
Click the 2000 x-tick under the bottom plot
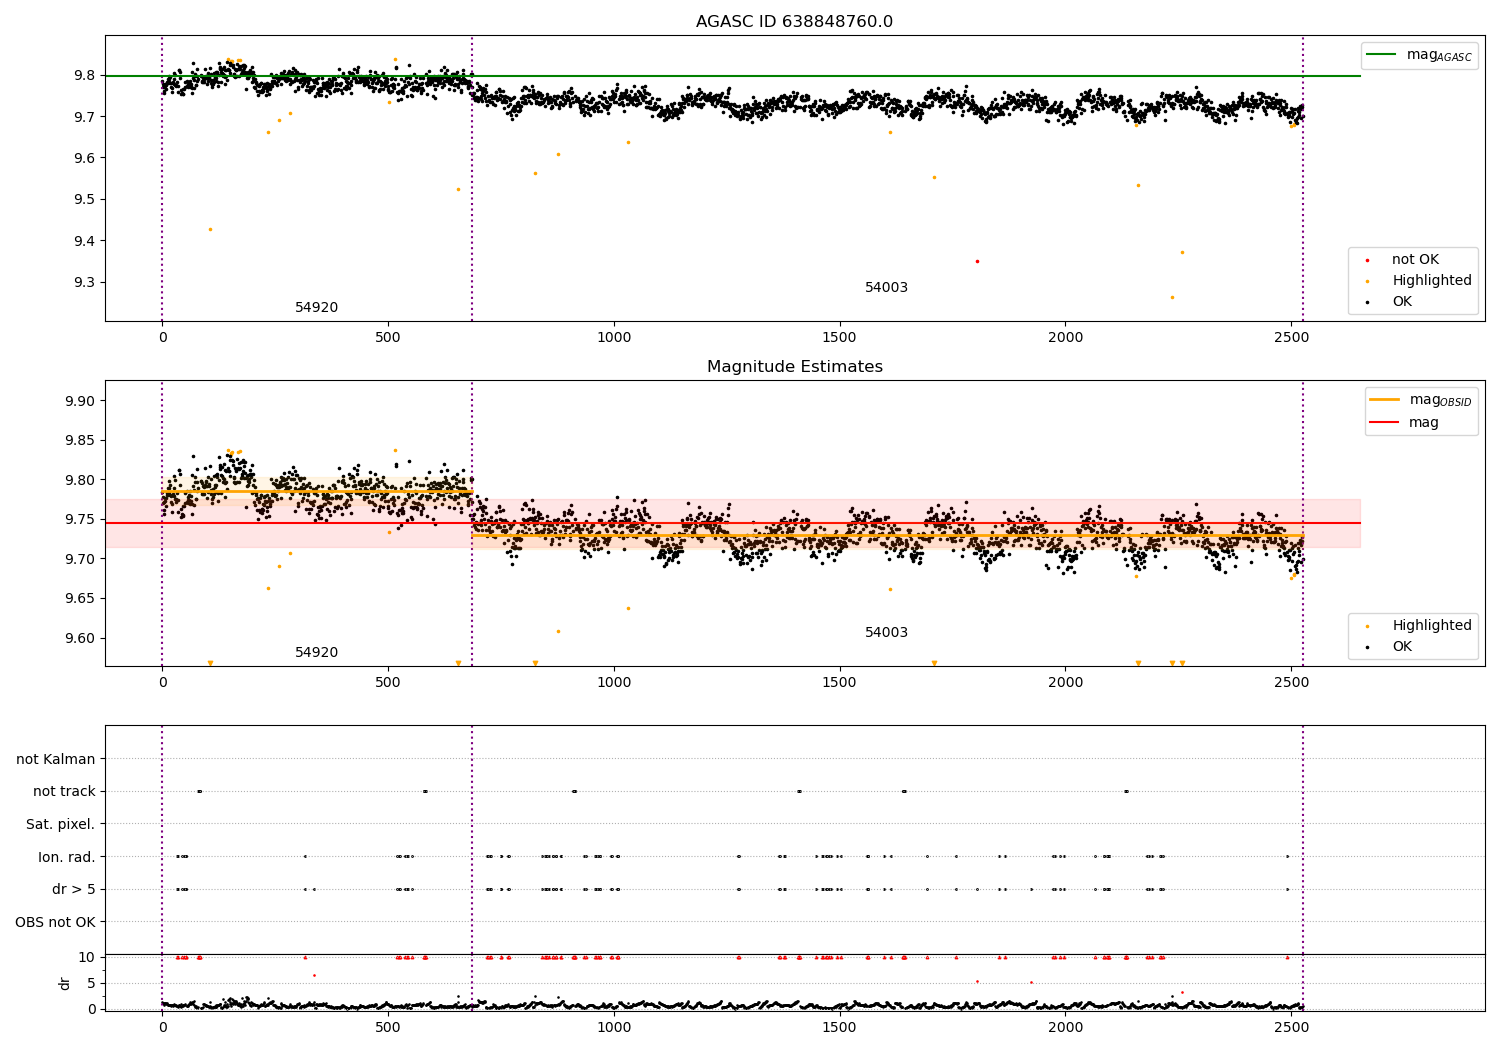[x=1065, y=1028]
